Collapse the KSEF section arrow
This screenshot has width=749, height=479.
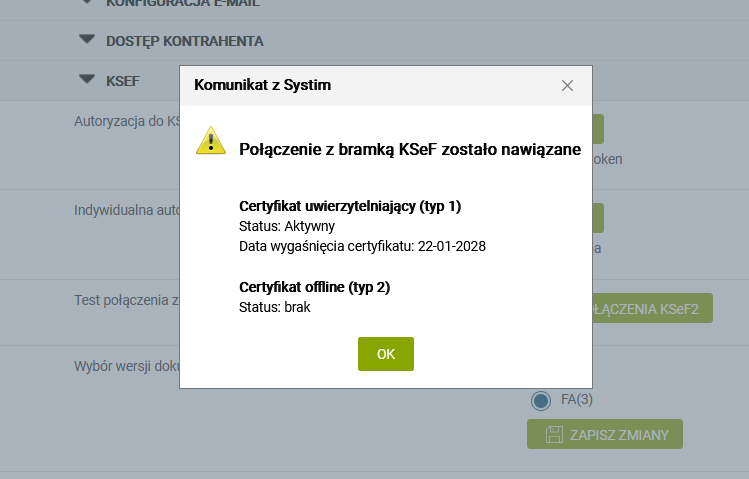coord(87,79)
